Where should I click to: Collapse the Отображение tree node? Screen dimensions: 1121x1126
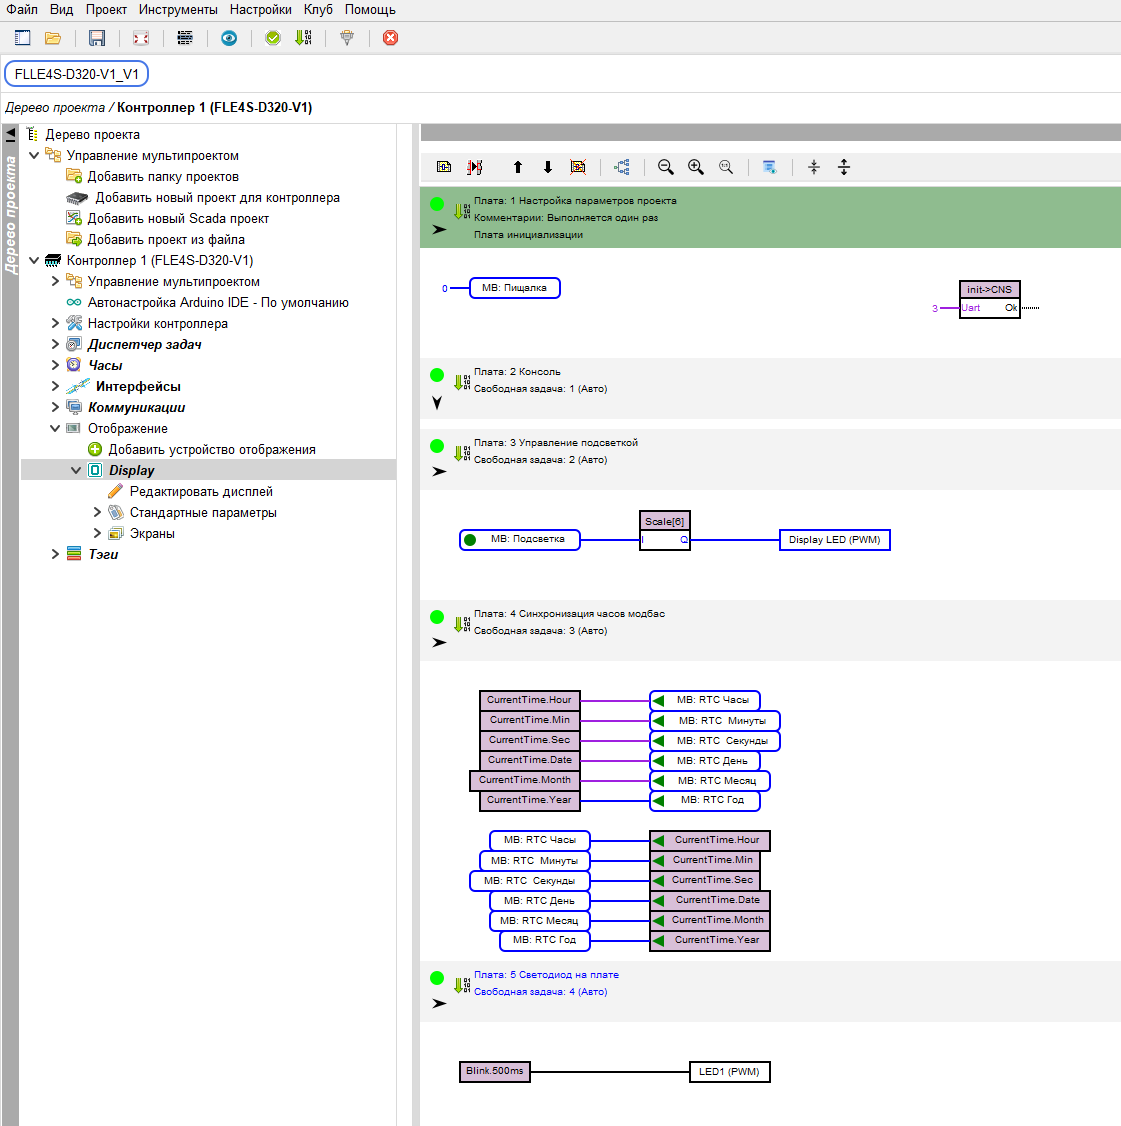55,428
